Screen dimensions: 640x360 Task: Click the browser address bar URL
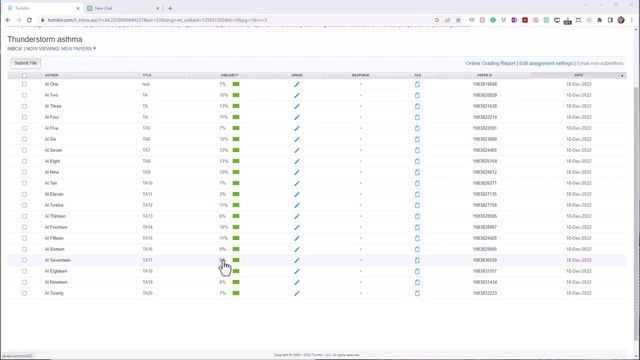tap(157, 20)
